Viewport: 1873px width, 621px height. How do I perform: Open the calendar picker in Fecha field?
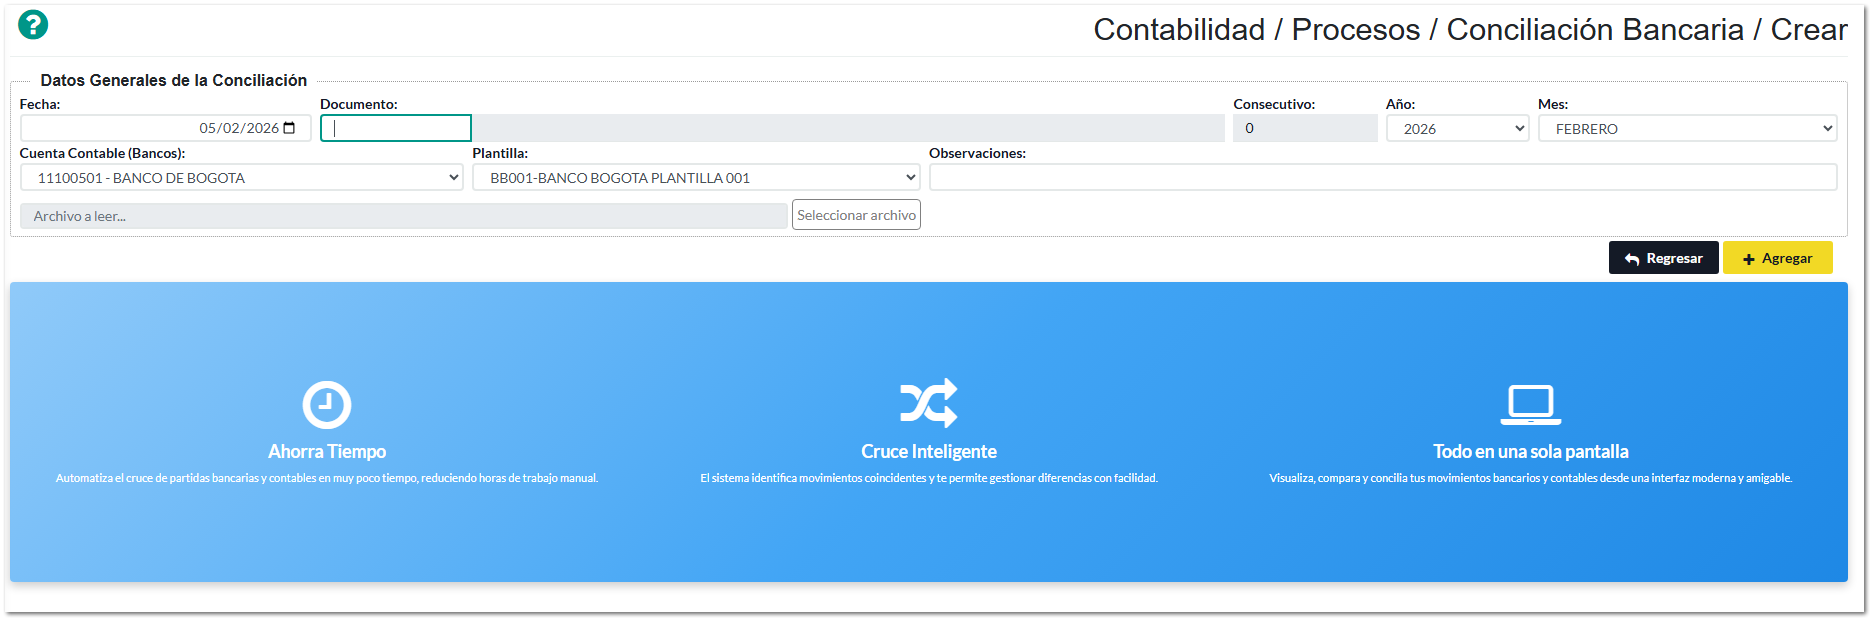pyautogui.click(x=290, y=128)
